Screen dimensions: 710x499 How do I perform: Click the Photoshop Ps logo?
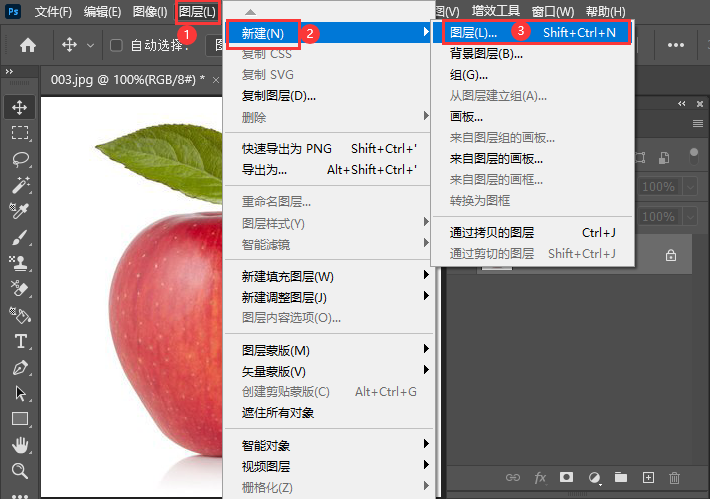[13, 11]
